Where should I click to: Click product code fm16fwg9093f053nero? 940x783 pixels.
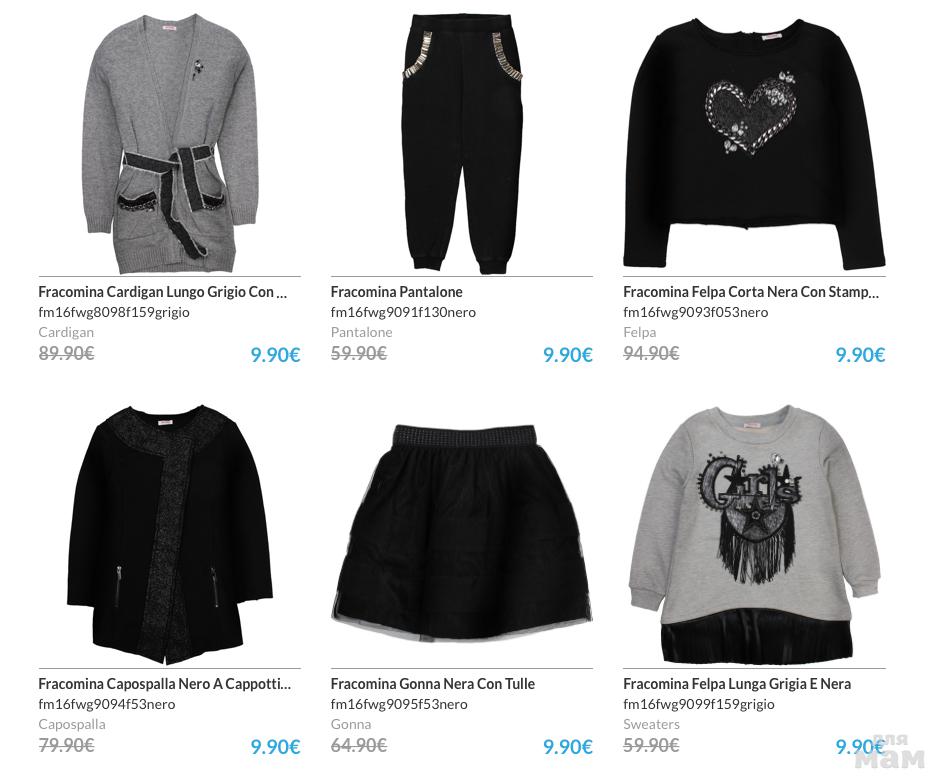695,312
